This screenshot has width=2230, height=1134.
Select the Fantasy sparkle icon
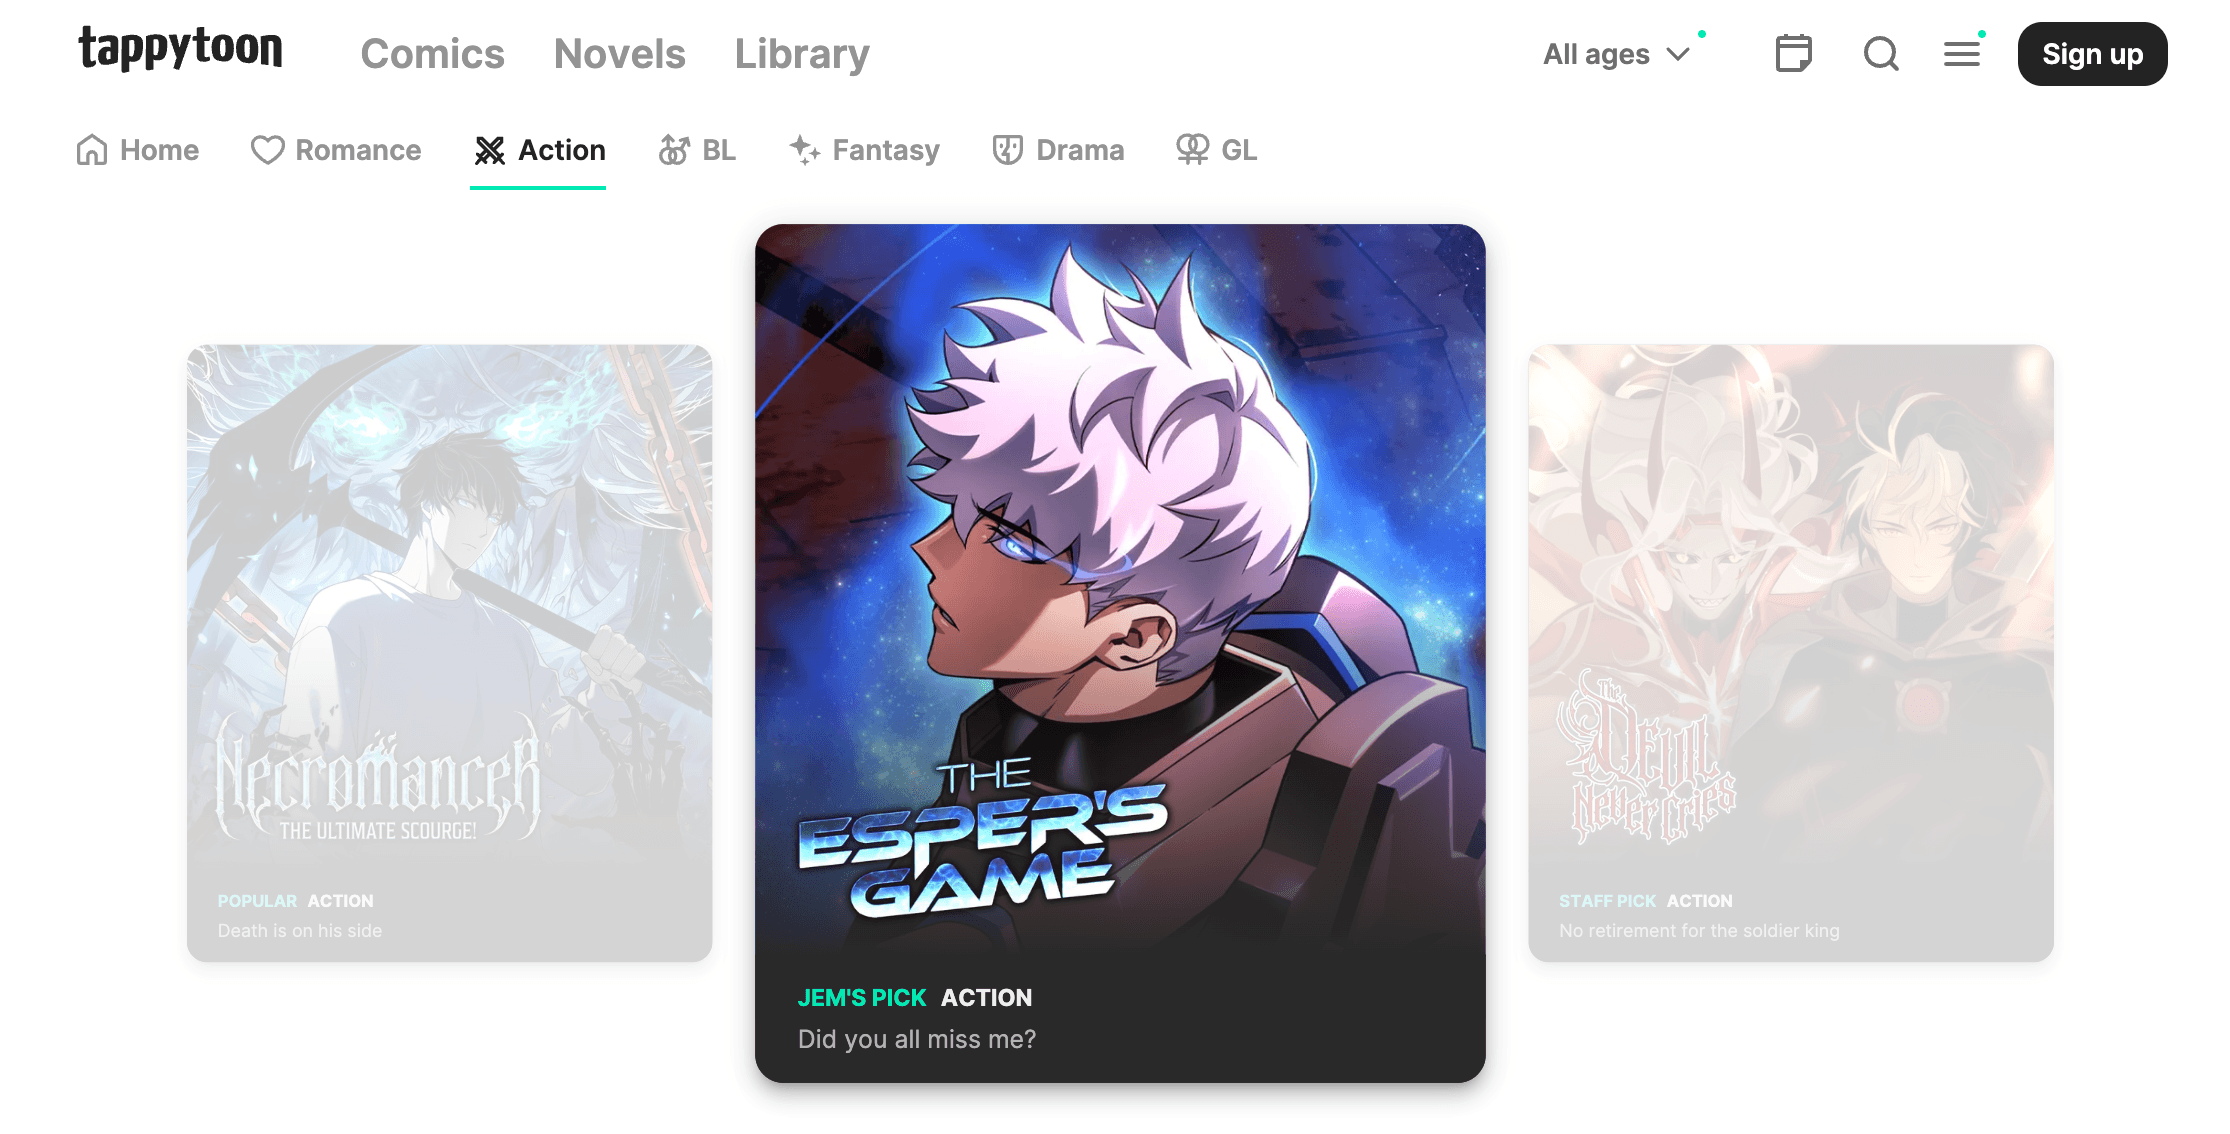pos(805,150)
